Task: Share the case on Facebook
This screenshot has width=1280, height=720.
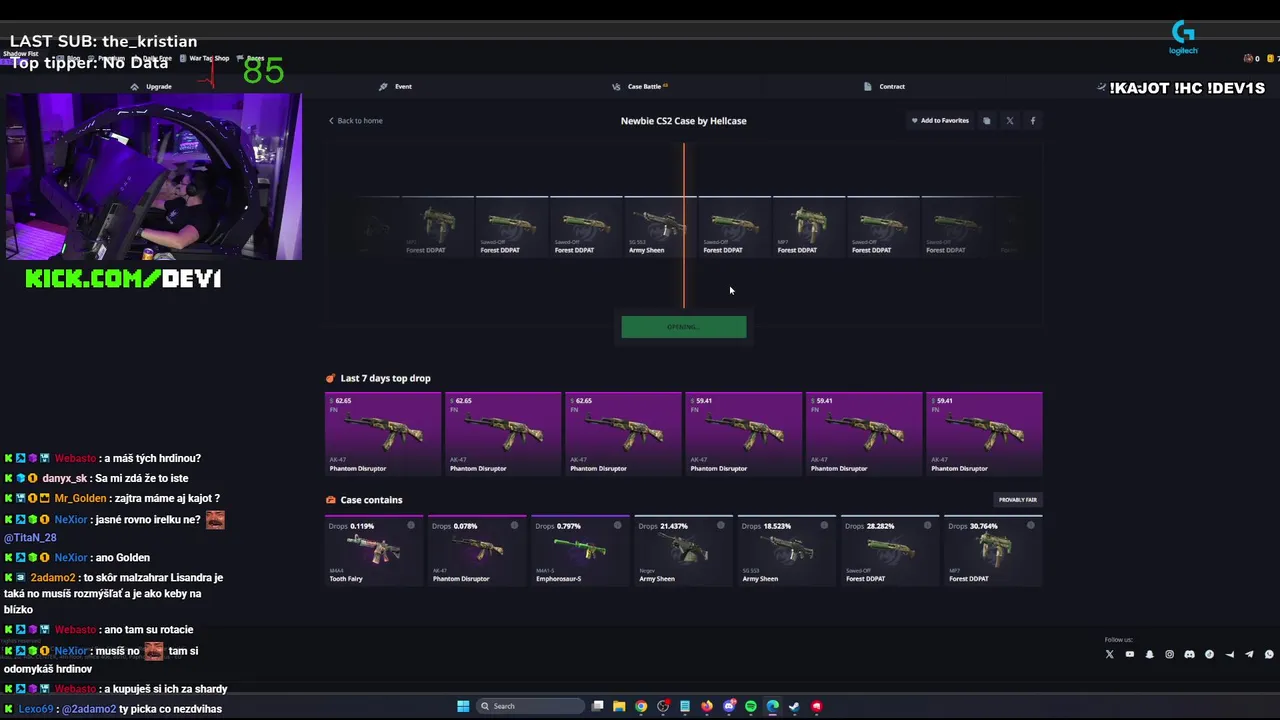Action: [x=1033, y=121]
